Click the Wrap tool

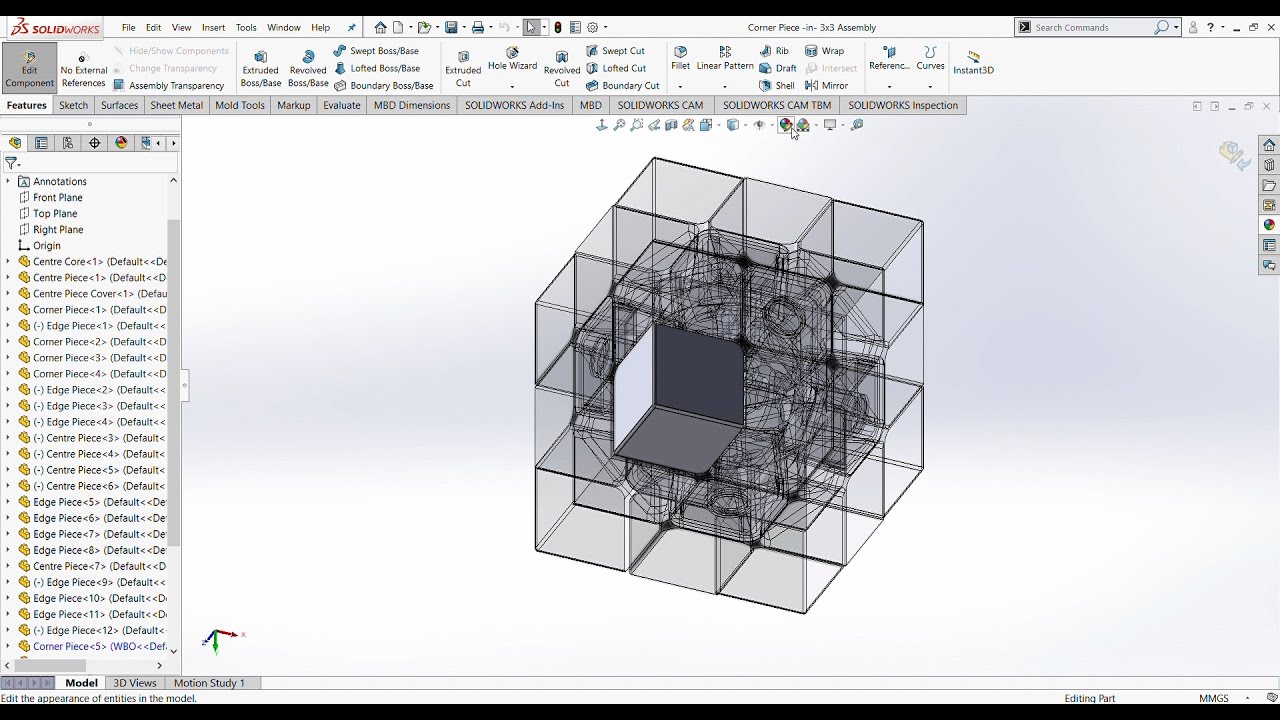(x=825, y=51)
